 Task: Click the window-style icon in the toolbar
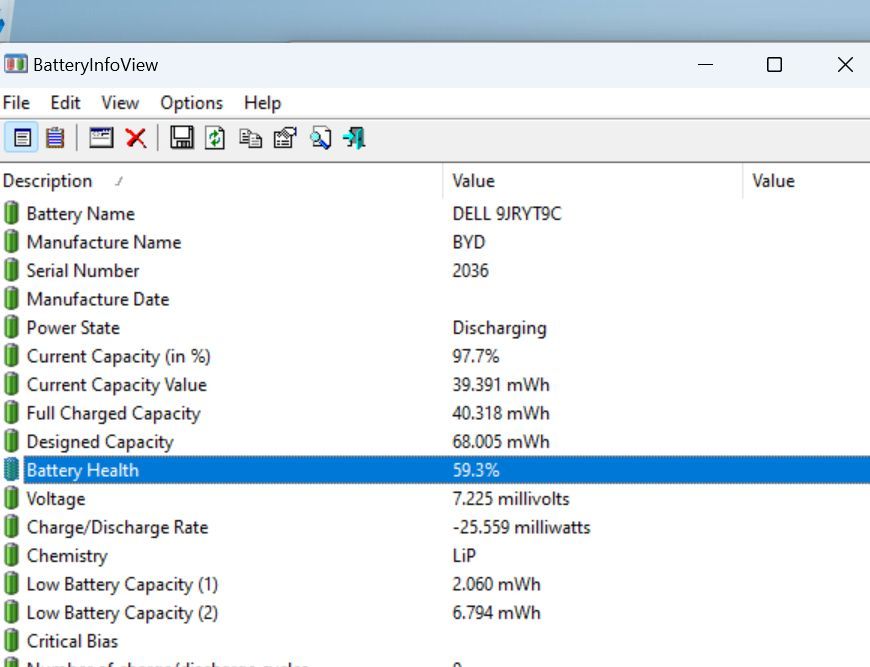[x=101, y=138]
